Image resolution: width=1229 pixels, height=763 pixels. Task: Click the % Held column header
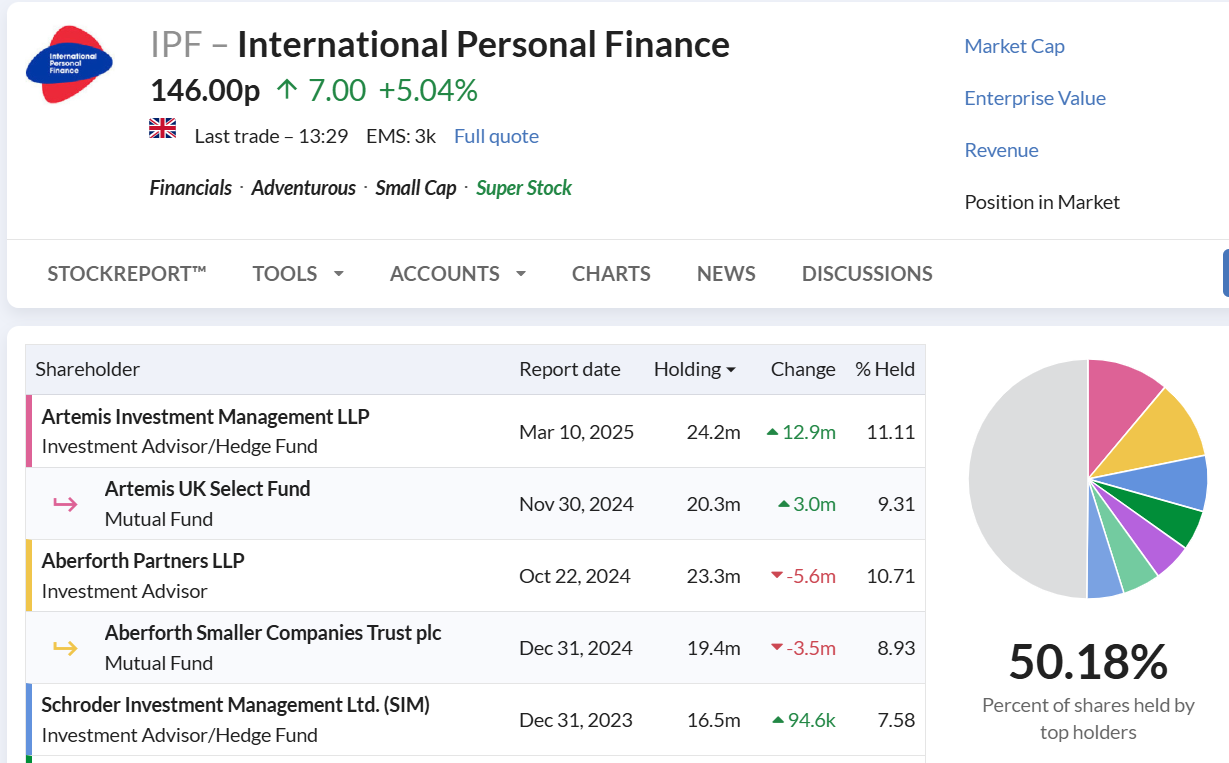pos(885,369)
